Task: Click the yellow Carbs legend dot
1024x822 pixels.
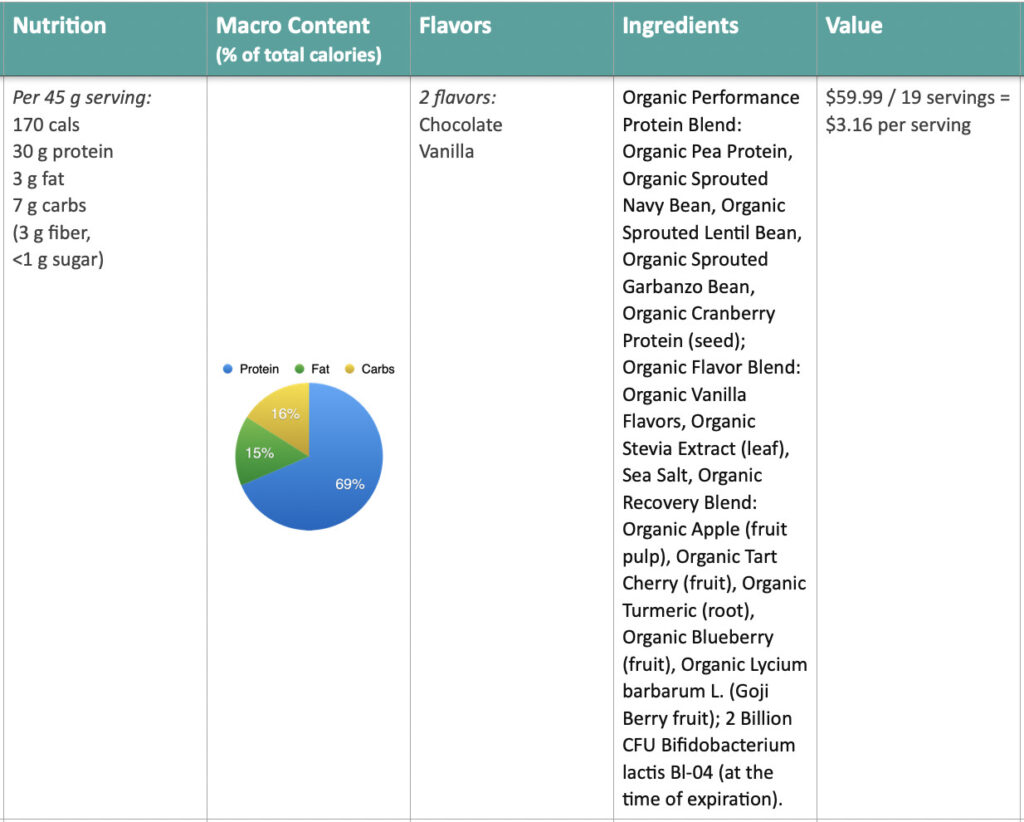Action: (x=349, y=369)
